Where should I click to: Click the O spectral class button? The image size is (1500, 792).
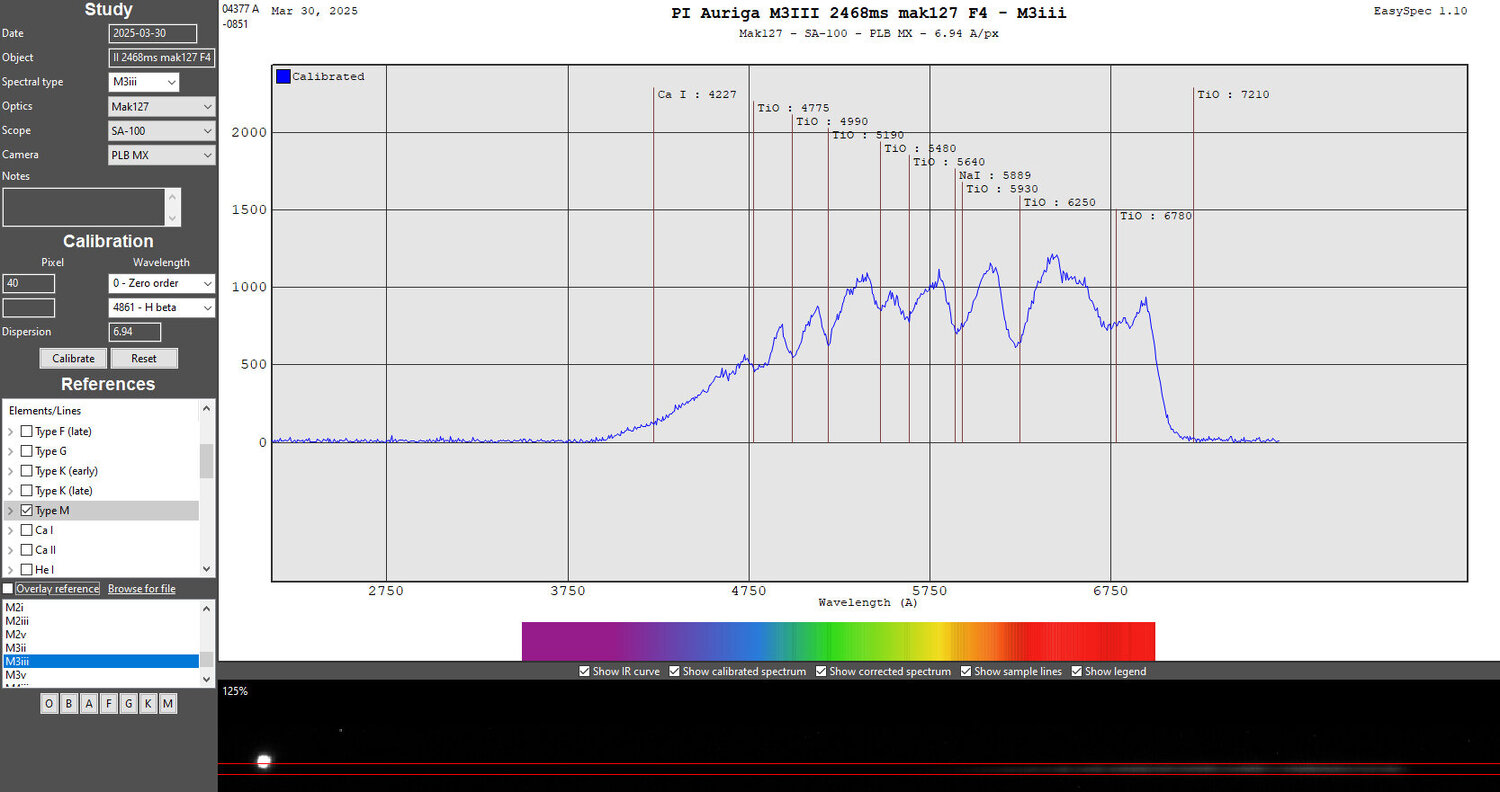pyautogui.click(x=50, y=704)
